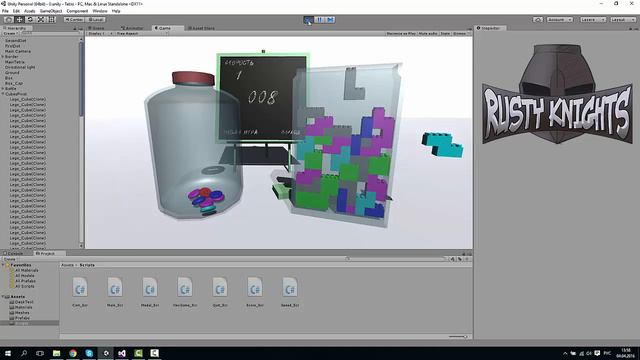640x360 pixels.
Task: Select the Rect transform tool
Action: (x=52, y=20)
